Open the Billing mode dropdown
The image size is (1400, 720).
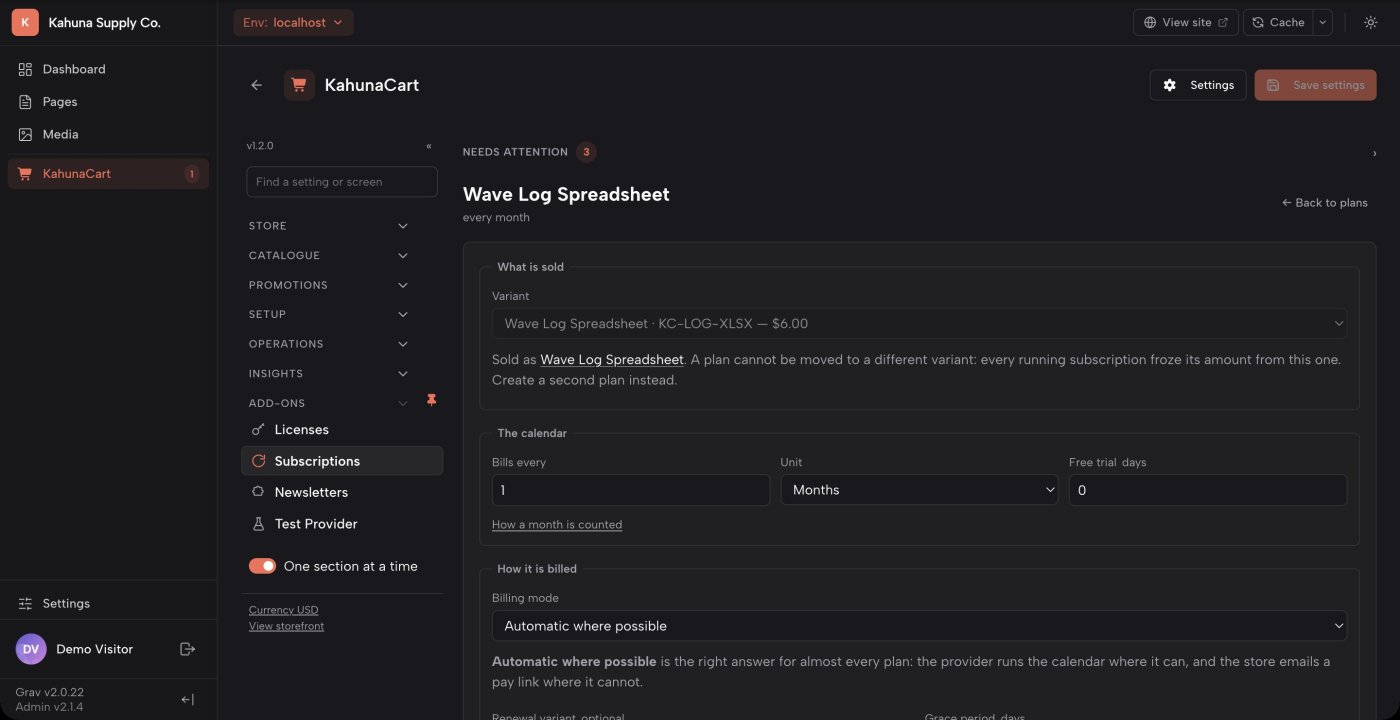tap(919, 626)
